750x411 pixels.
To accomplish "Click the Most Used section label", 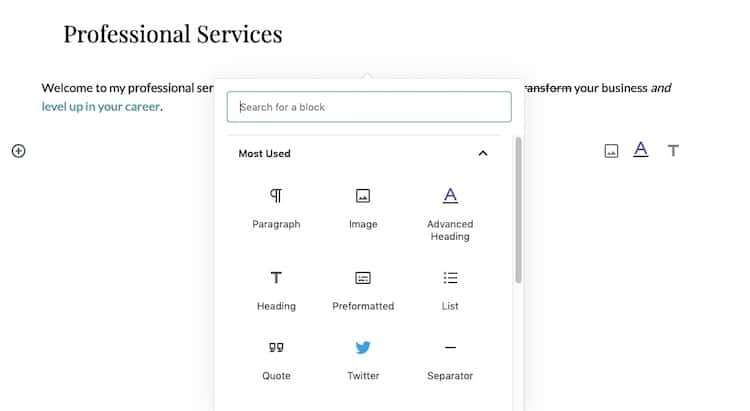I will pyautogui.click(x=265, y=154).
